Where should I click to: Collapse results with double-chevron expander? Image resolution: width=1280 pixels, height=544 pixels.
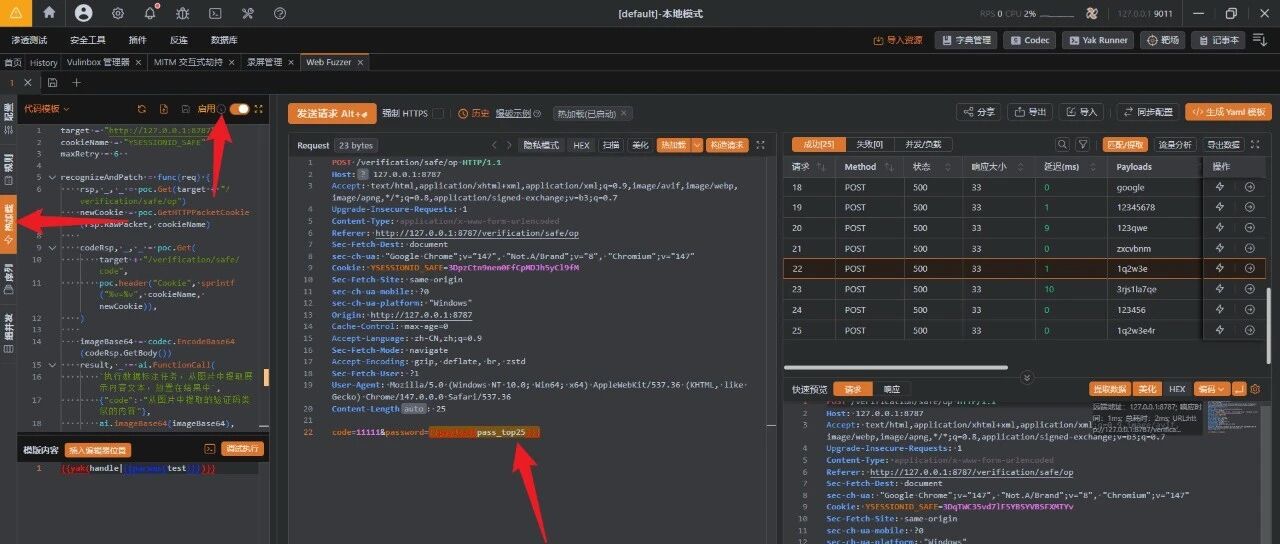1025,377
